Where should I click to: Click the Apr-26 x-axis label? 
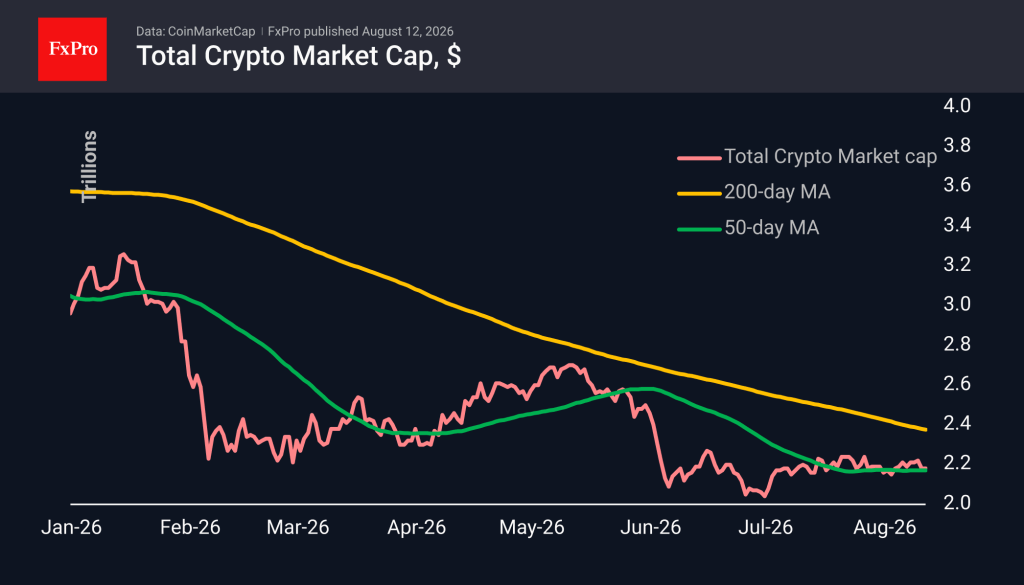(x=417, y=528)
